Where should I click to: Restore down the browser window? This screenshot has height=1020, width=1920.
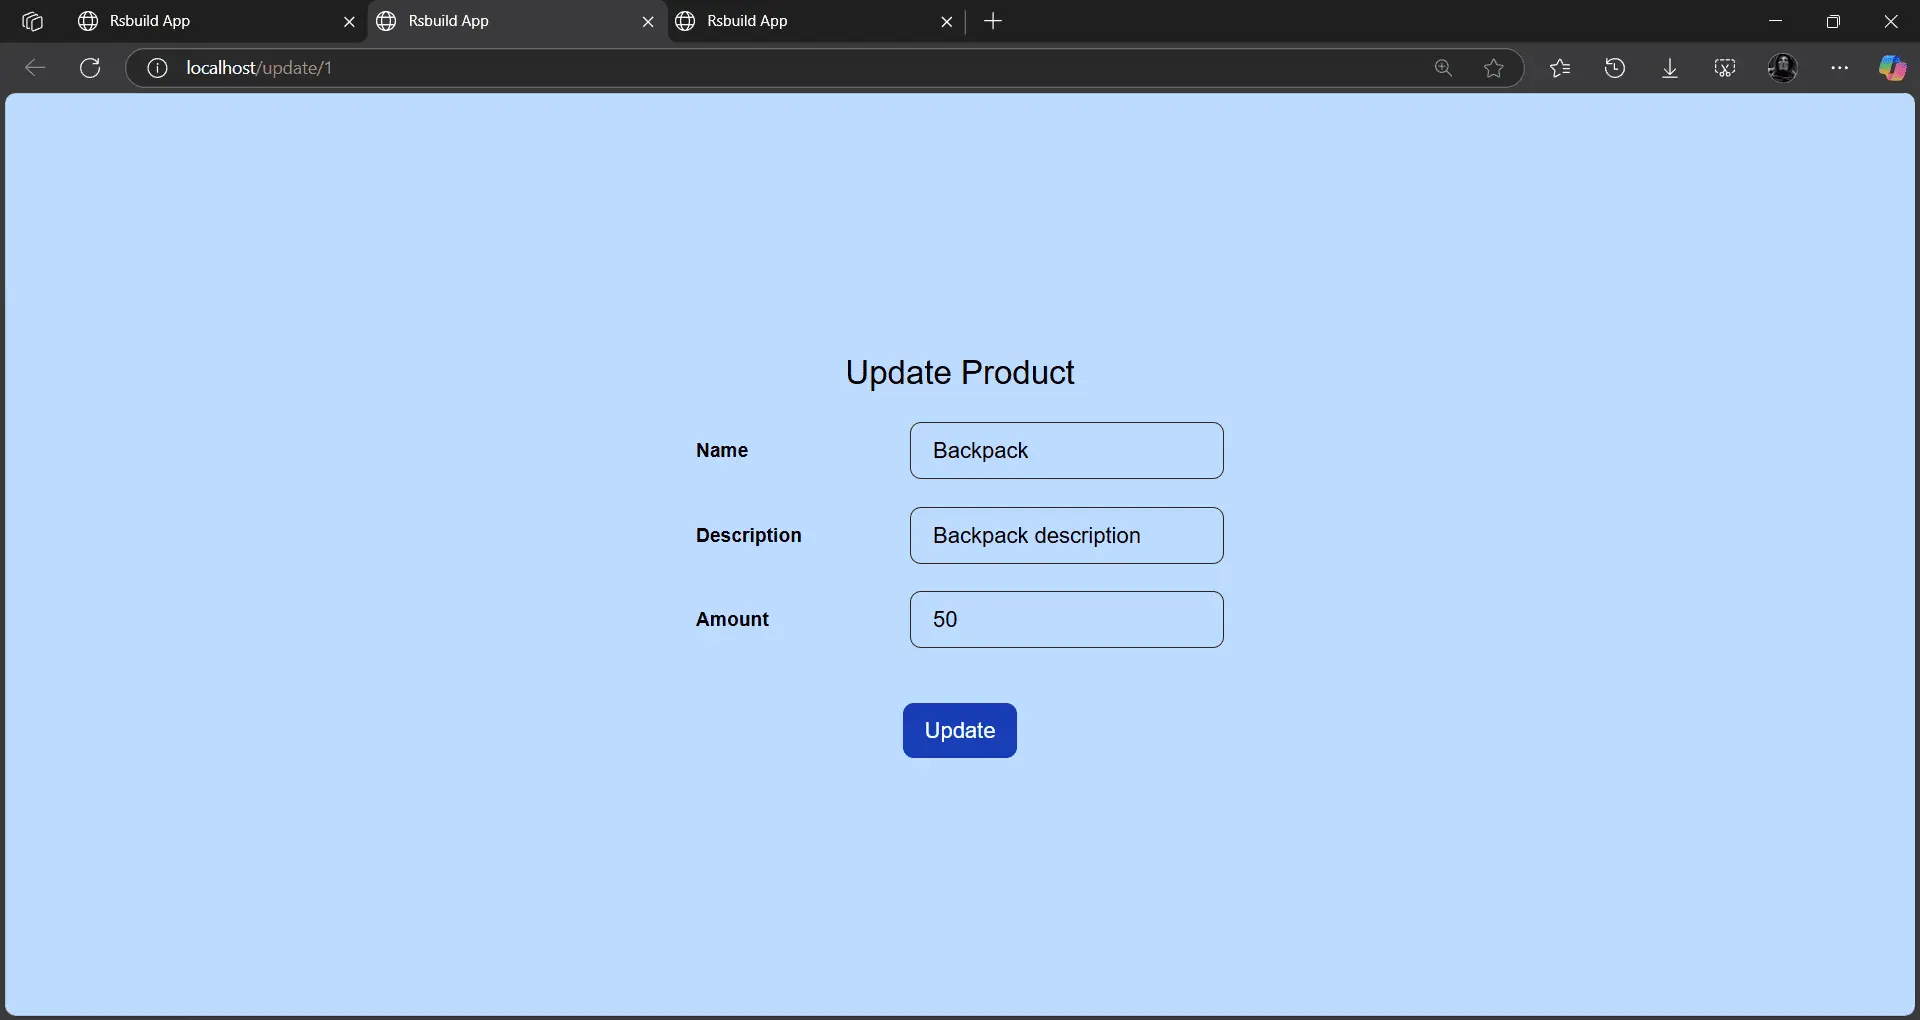[1833, 21]
